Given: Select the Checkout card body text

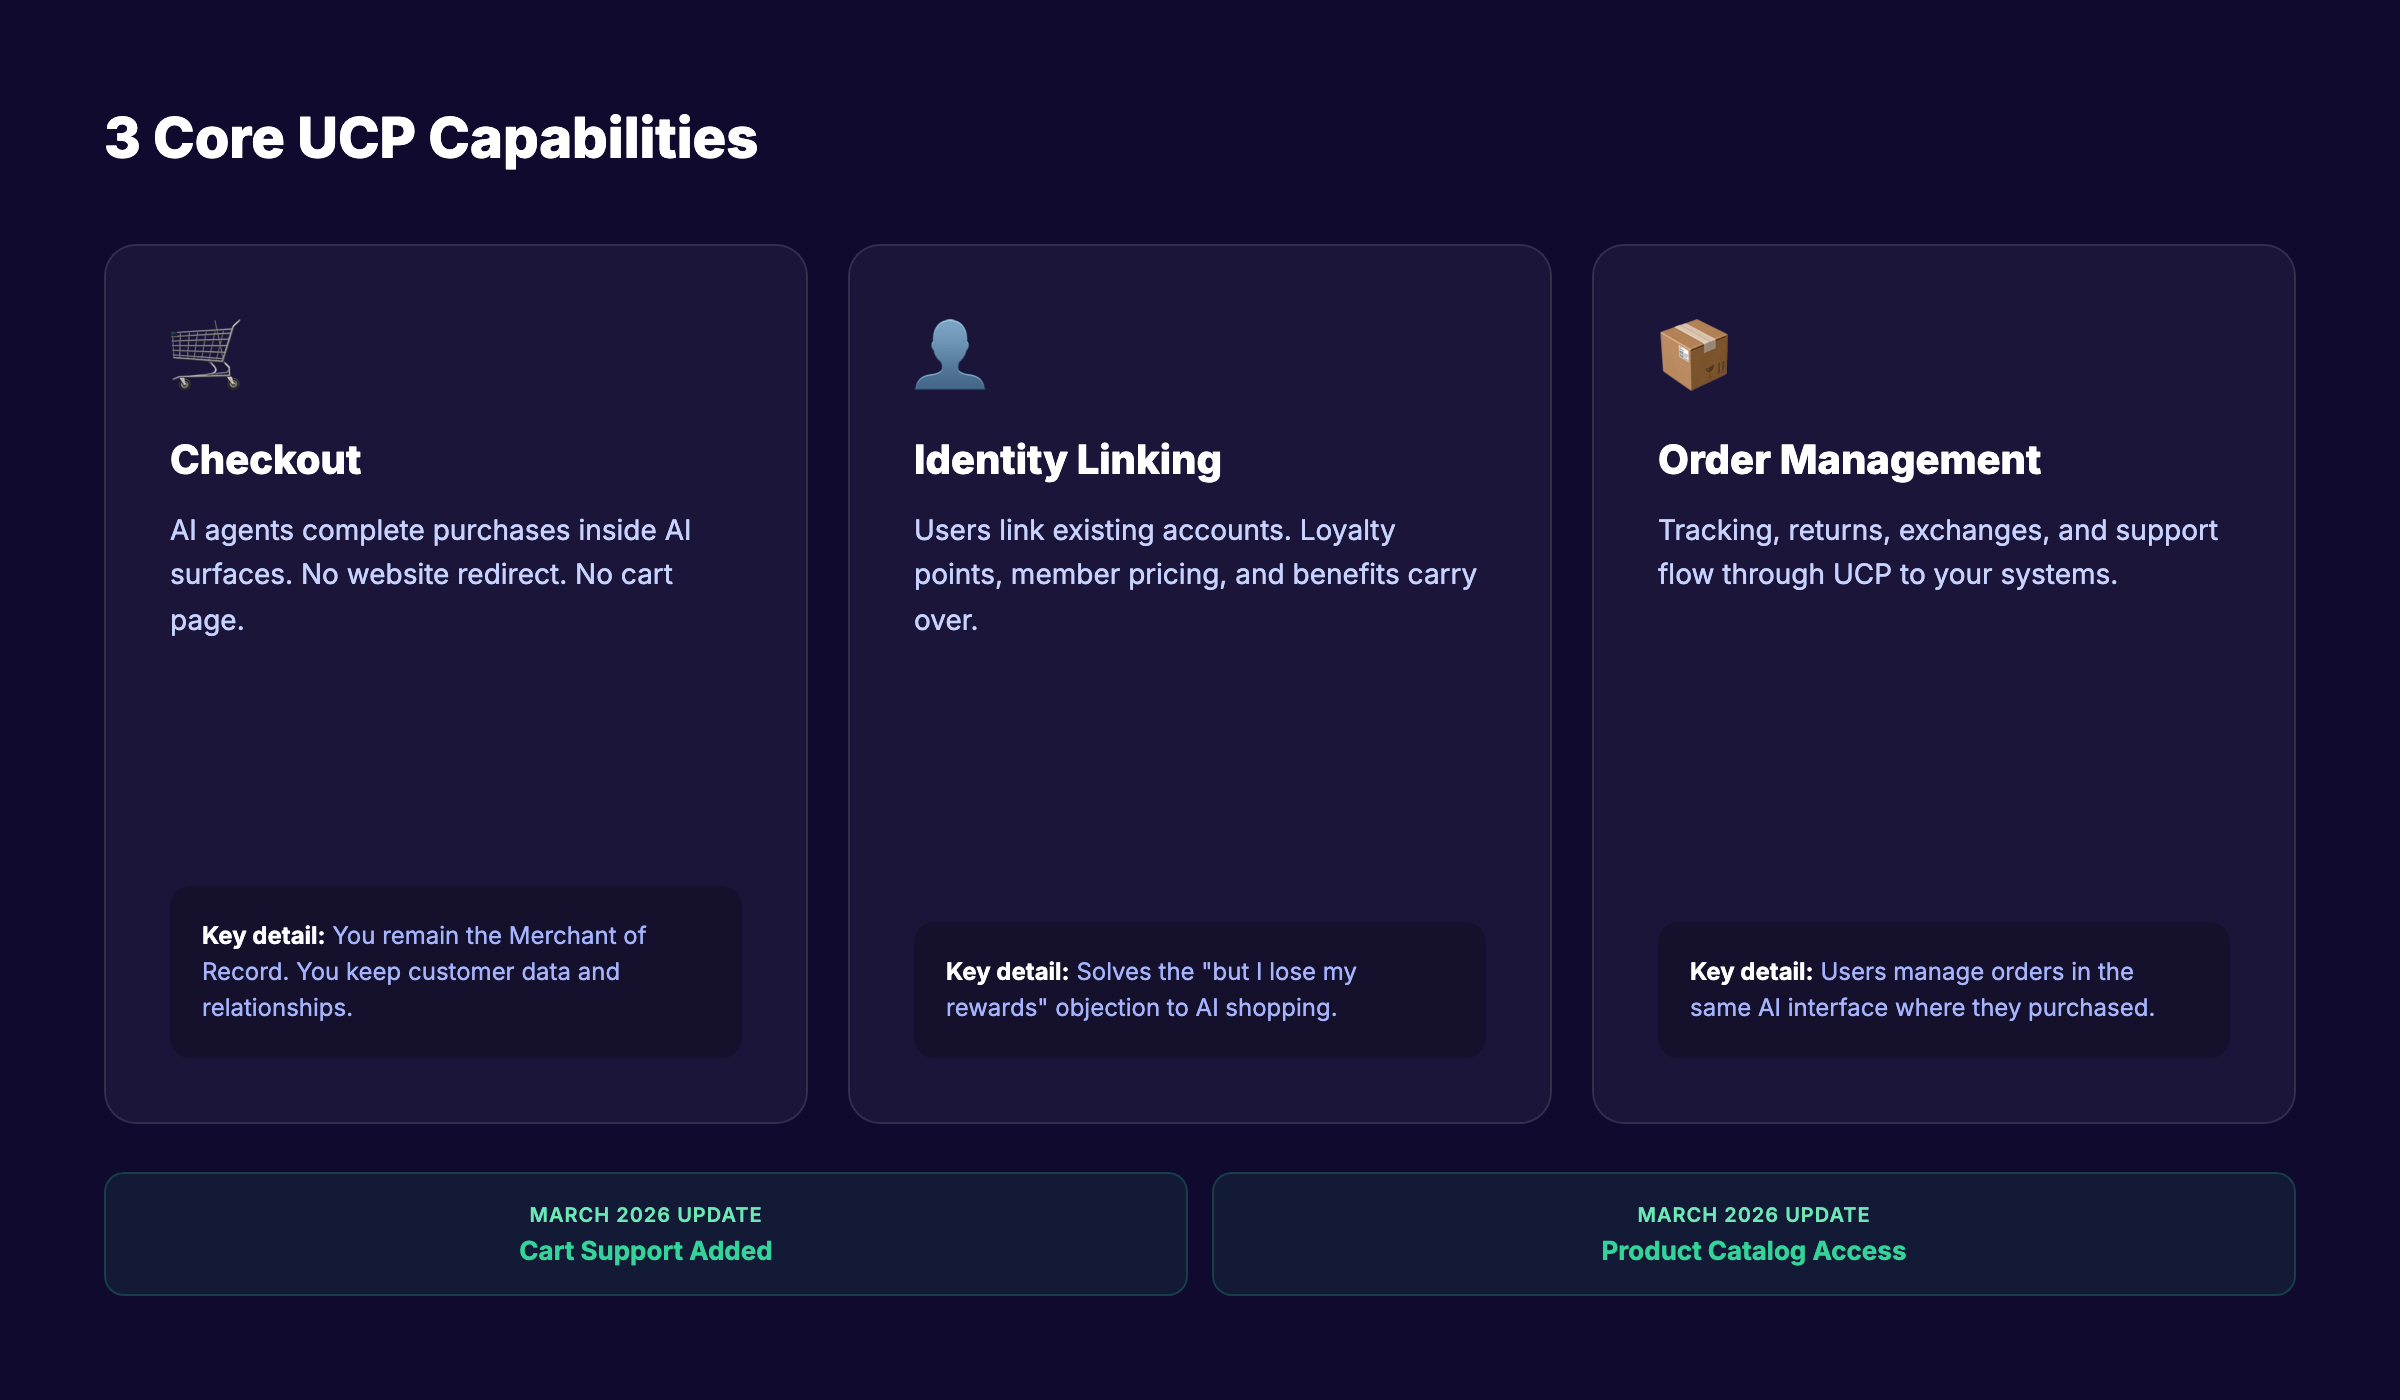Looking at the screenshot, I should point(432,574).
